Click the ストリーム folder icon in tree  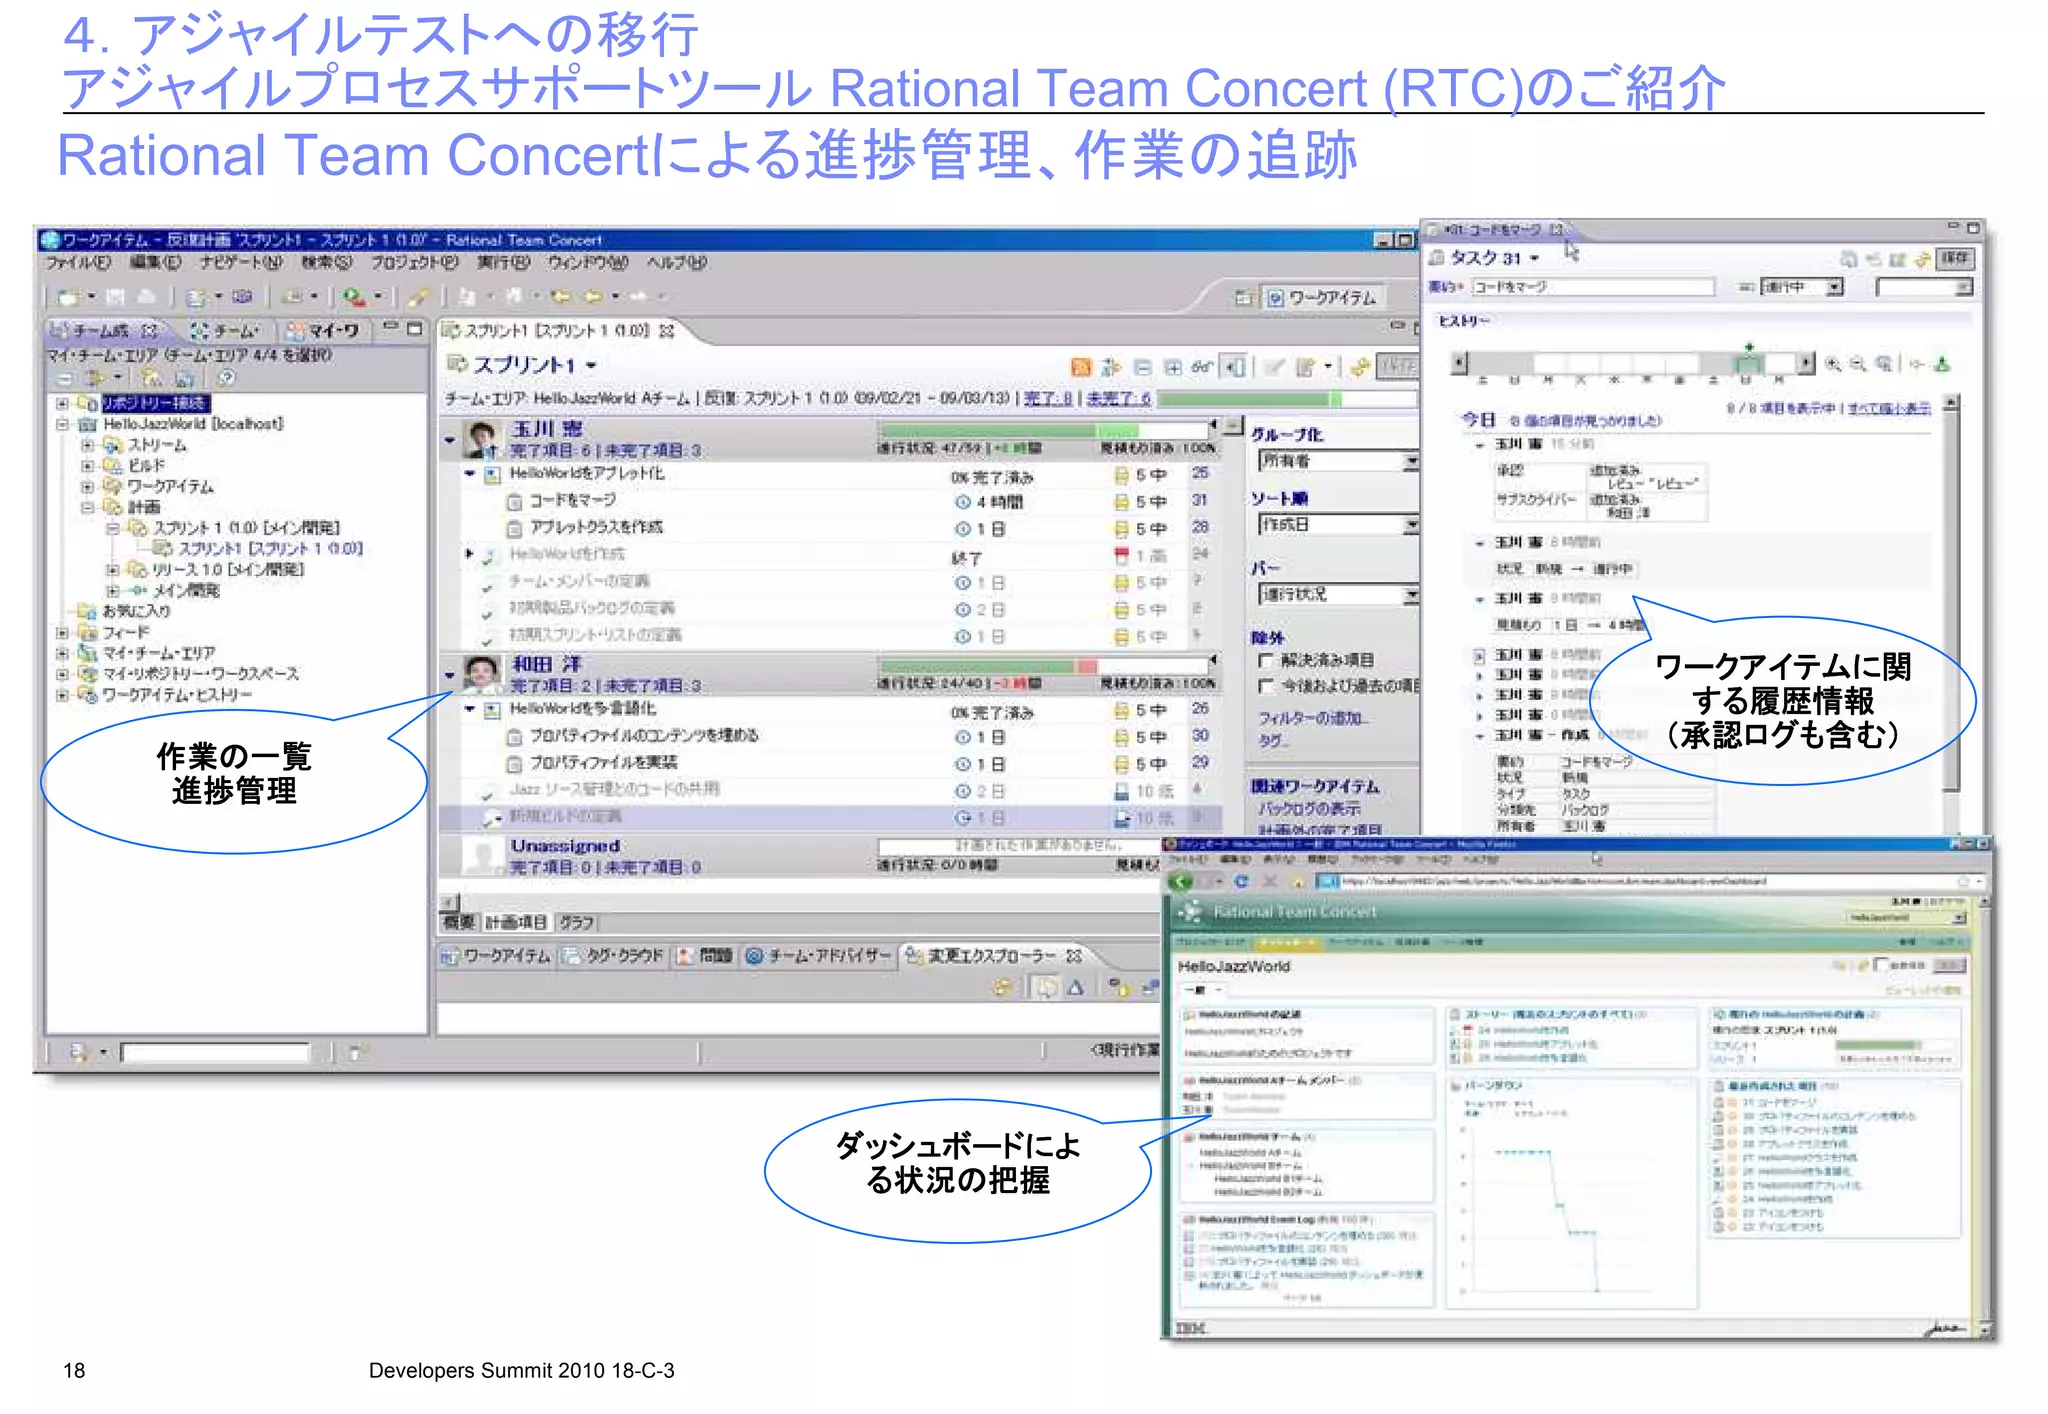112,445
